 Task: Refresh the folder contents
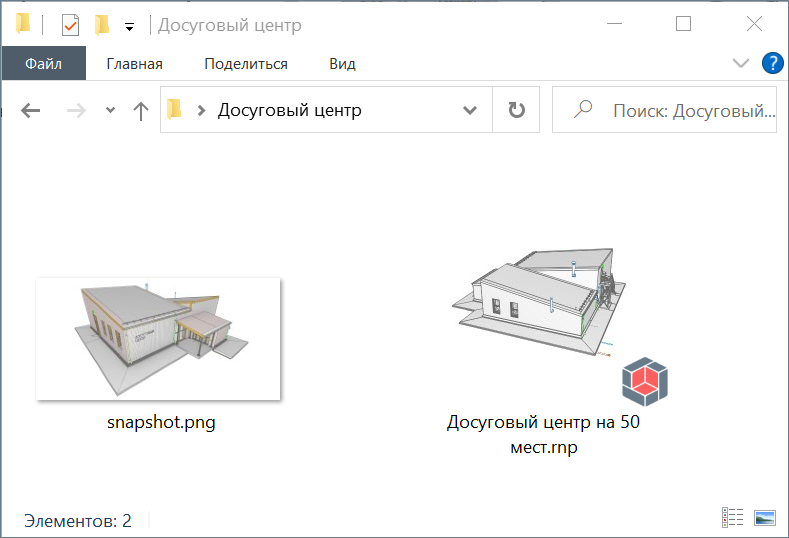[x=516, y=110]
